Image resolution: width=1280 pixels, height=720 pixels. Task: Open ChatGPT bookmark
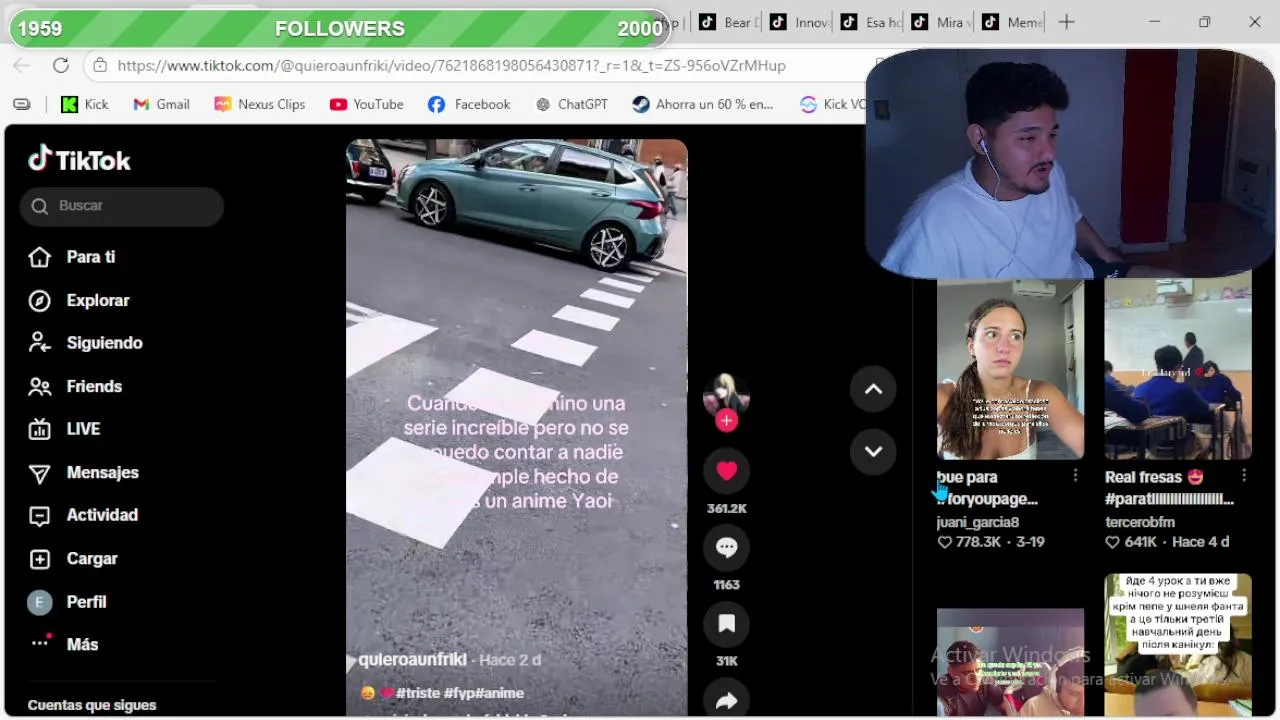572,104
